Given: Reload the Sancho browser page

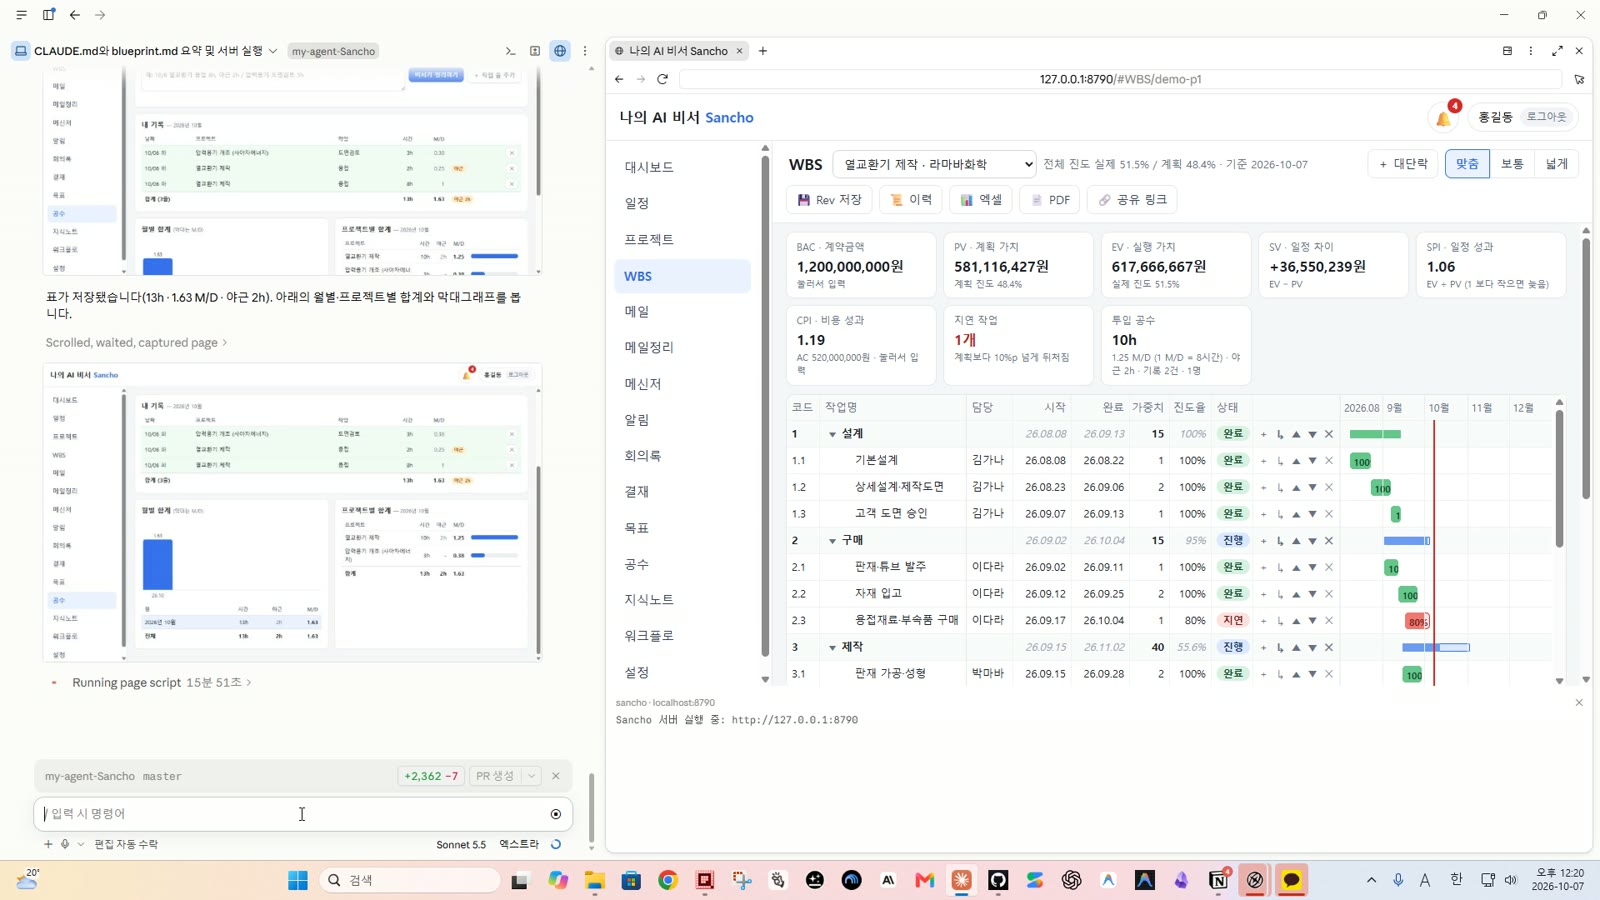Looking at the screenshot, I should [x=662, y=79].
